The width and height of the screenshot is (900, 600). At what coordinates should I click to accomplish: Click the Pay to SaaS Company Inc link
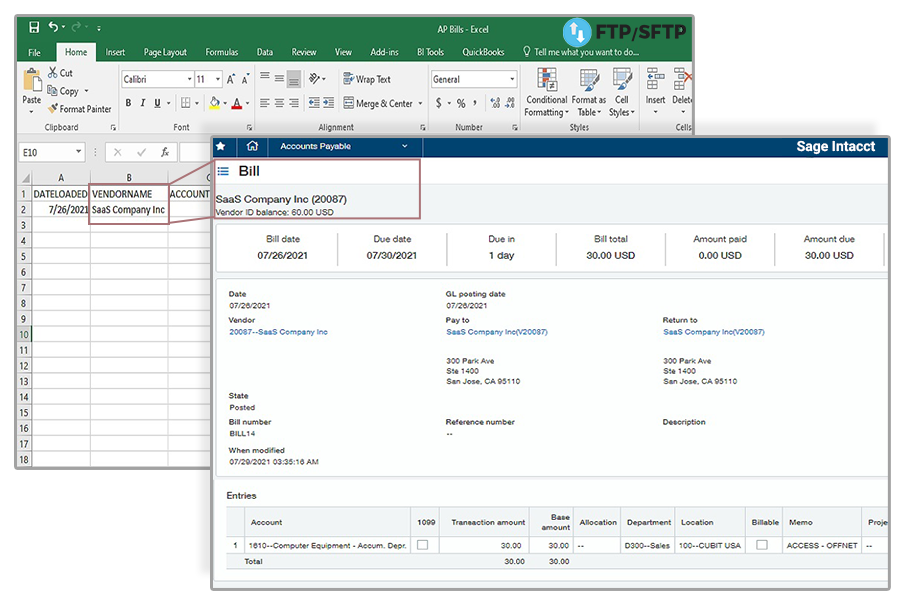pyautogui.click(x=496, y=332)
